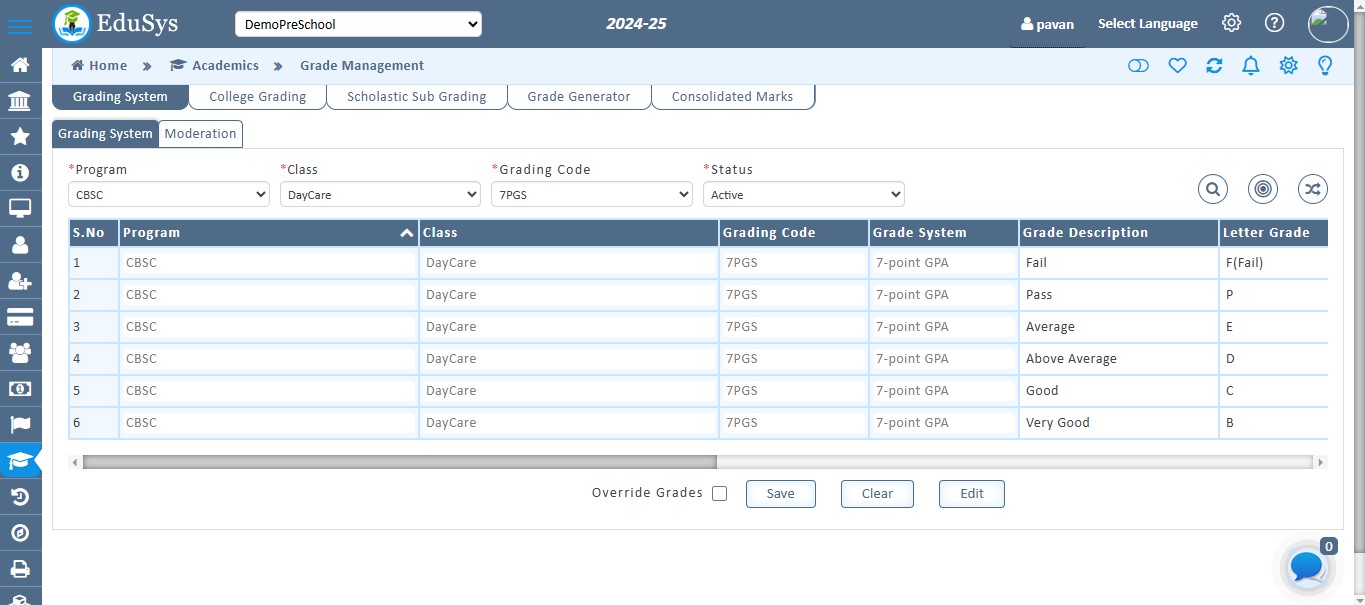
Task: Open the chat bubble widget
Action: coord(1307,567)
